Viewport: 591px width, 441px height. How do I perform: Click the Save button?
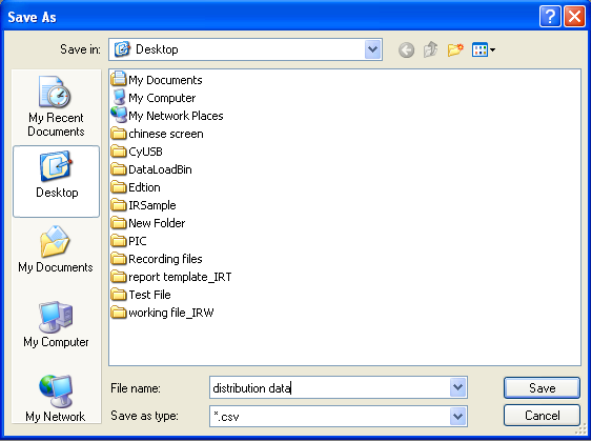(542, 388)
